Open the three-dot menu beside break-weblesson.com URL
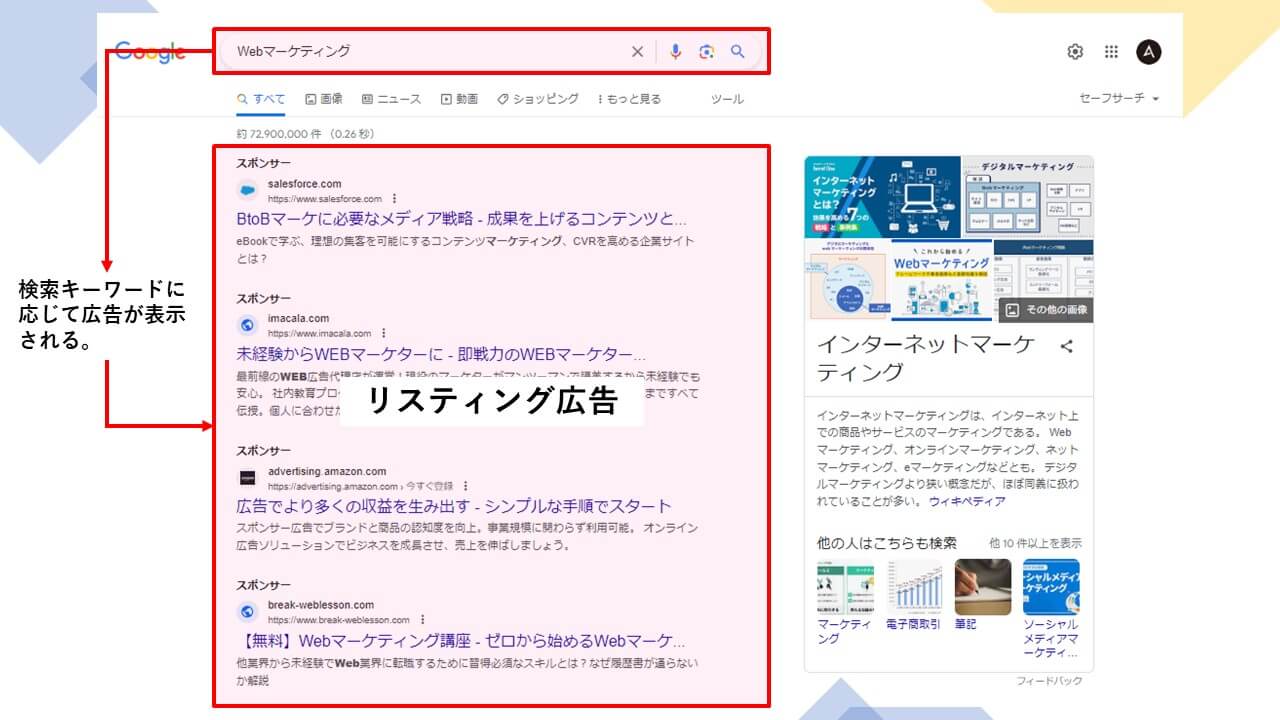Screen dimensions: 1280x720 (x=422, y=620)
